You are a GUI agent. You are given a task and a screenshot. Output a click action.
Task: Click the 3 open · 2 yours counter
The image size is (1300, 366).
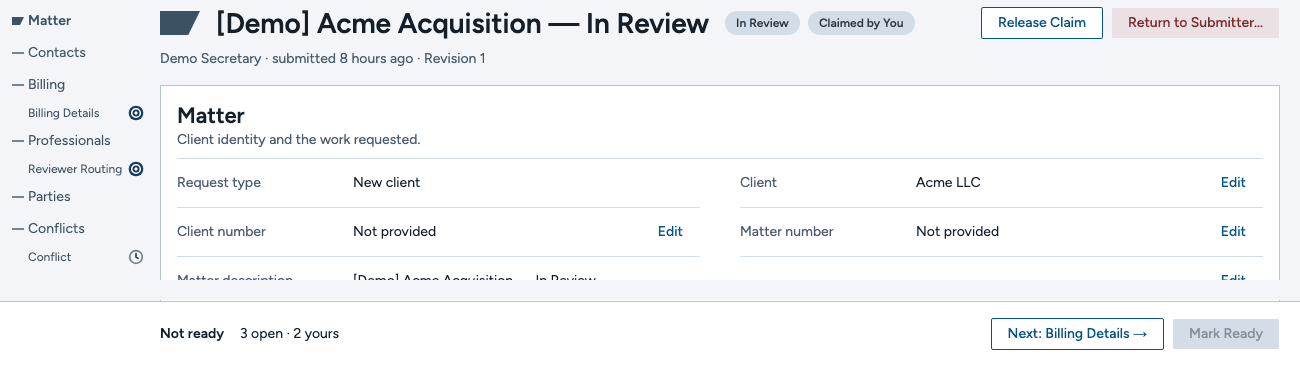click(289, 334)
